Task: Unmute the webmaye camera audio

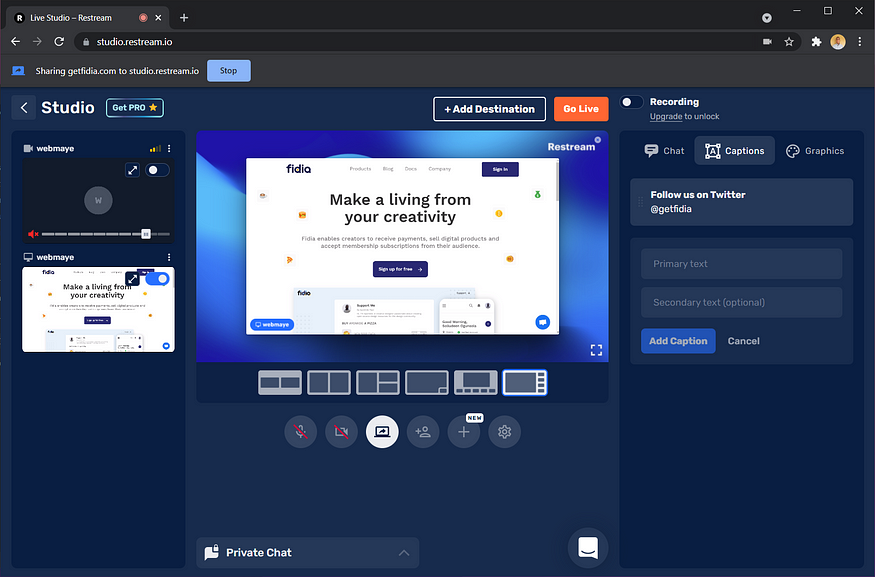Action: point(33,234)
